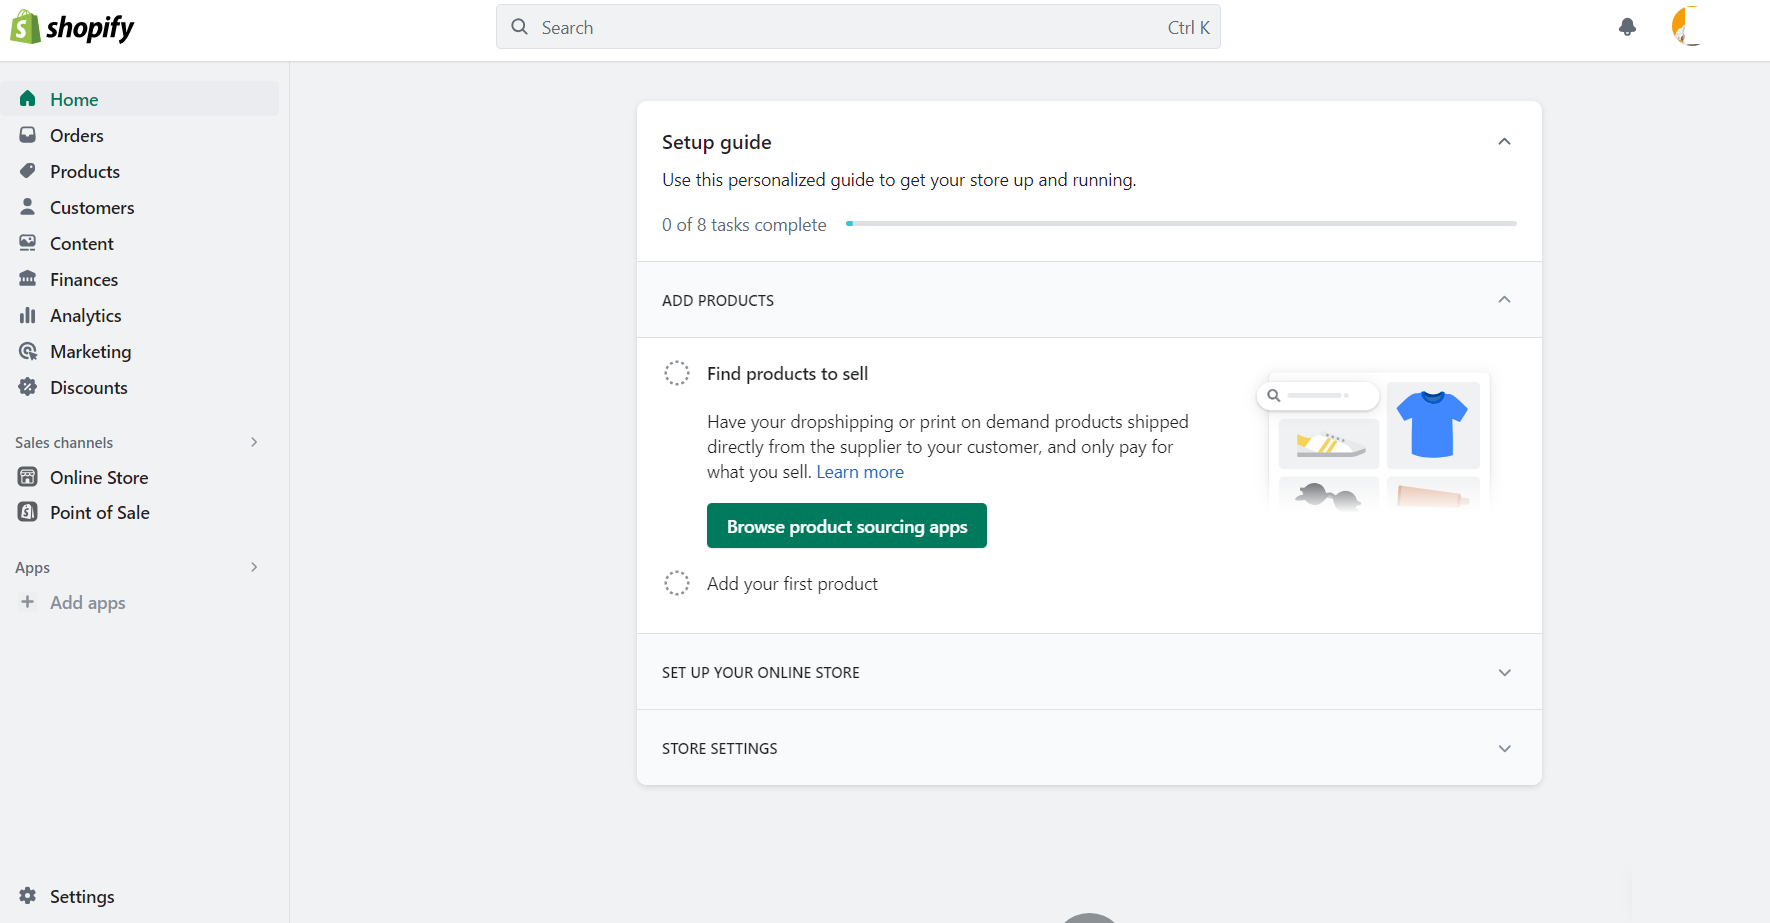Mark 'Add your first product' task circle
This screenshot has height=923, width=1770.
click(677, 583)
